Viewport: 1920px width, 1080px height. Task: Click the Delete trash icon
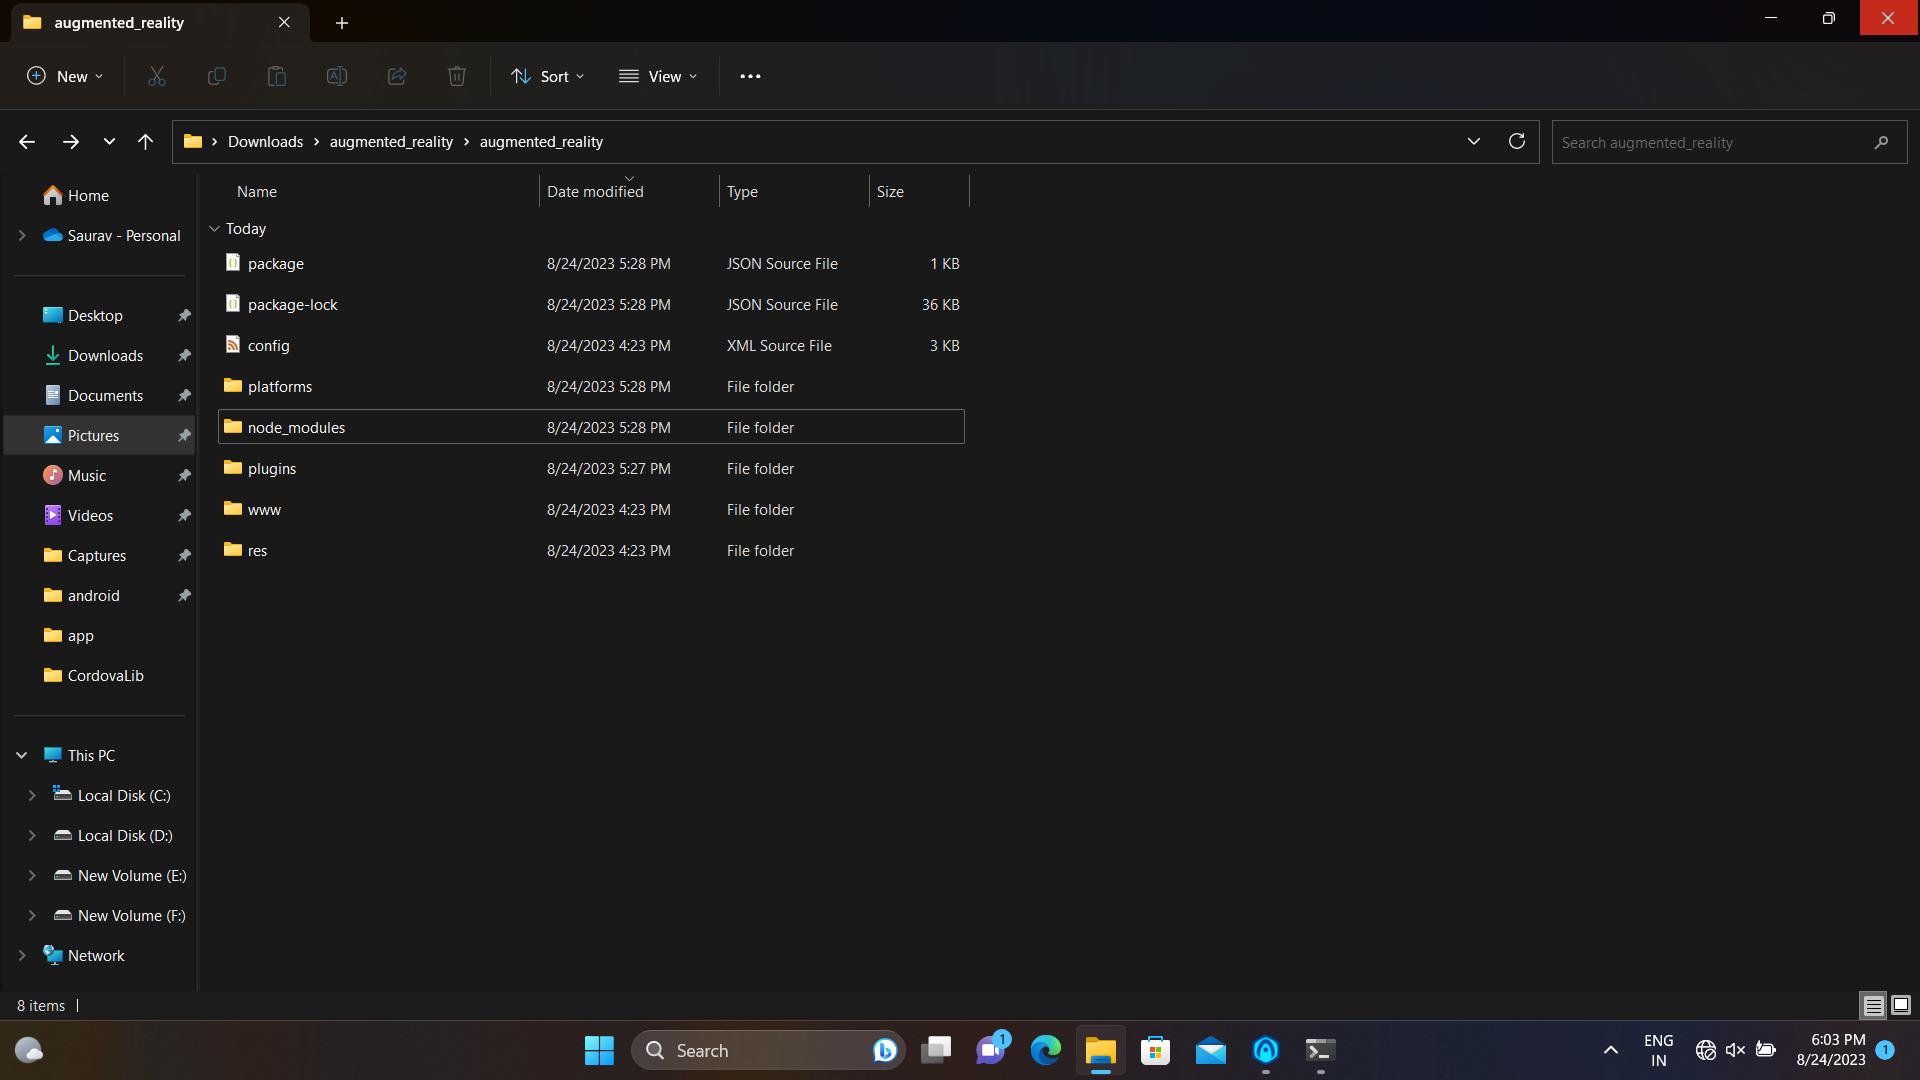point(457,76)
